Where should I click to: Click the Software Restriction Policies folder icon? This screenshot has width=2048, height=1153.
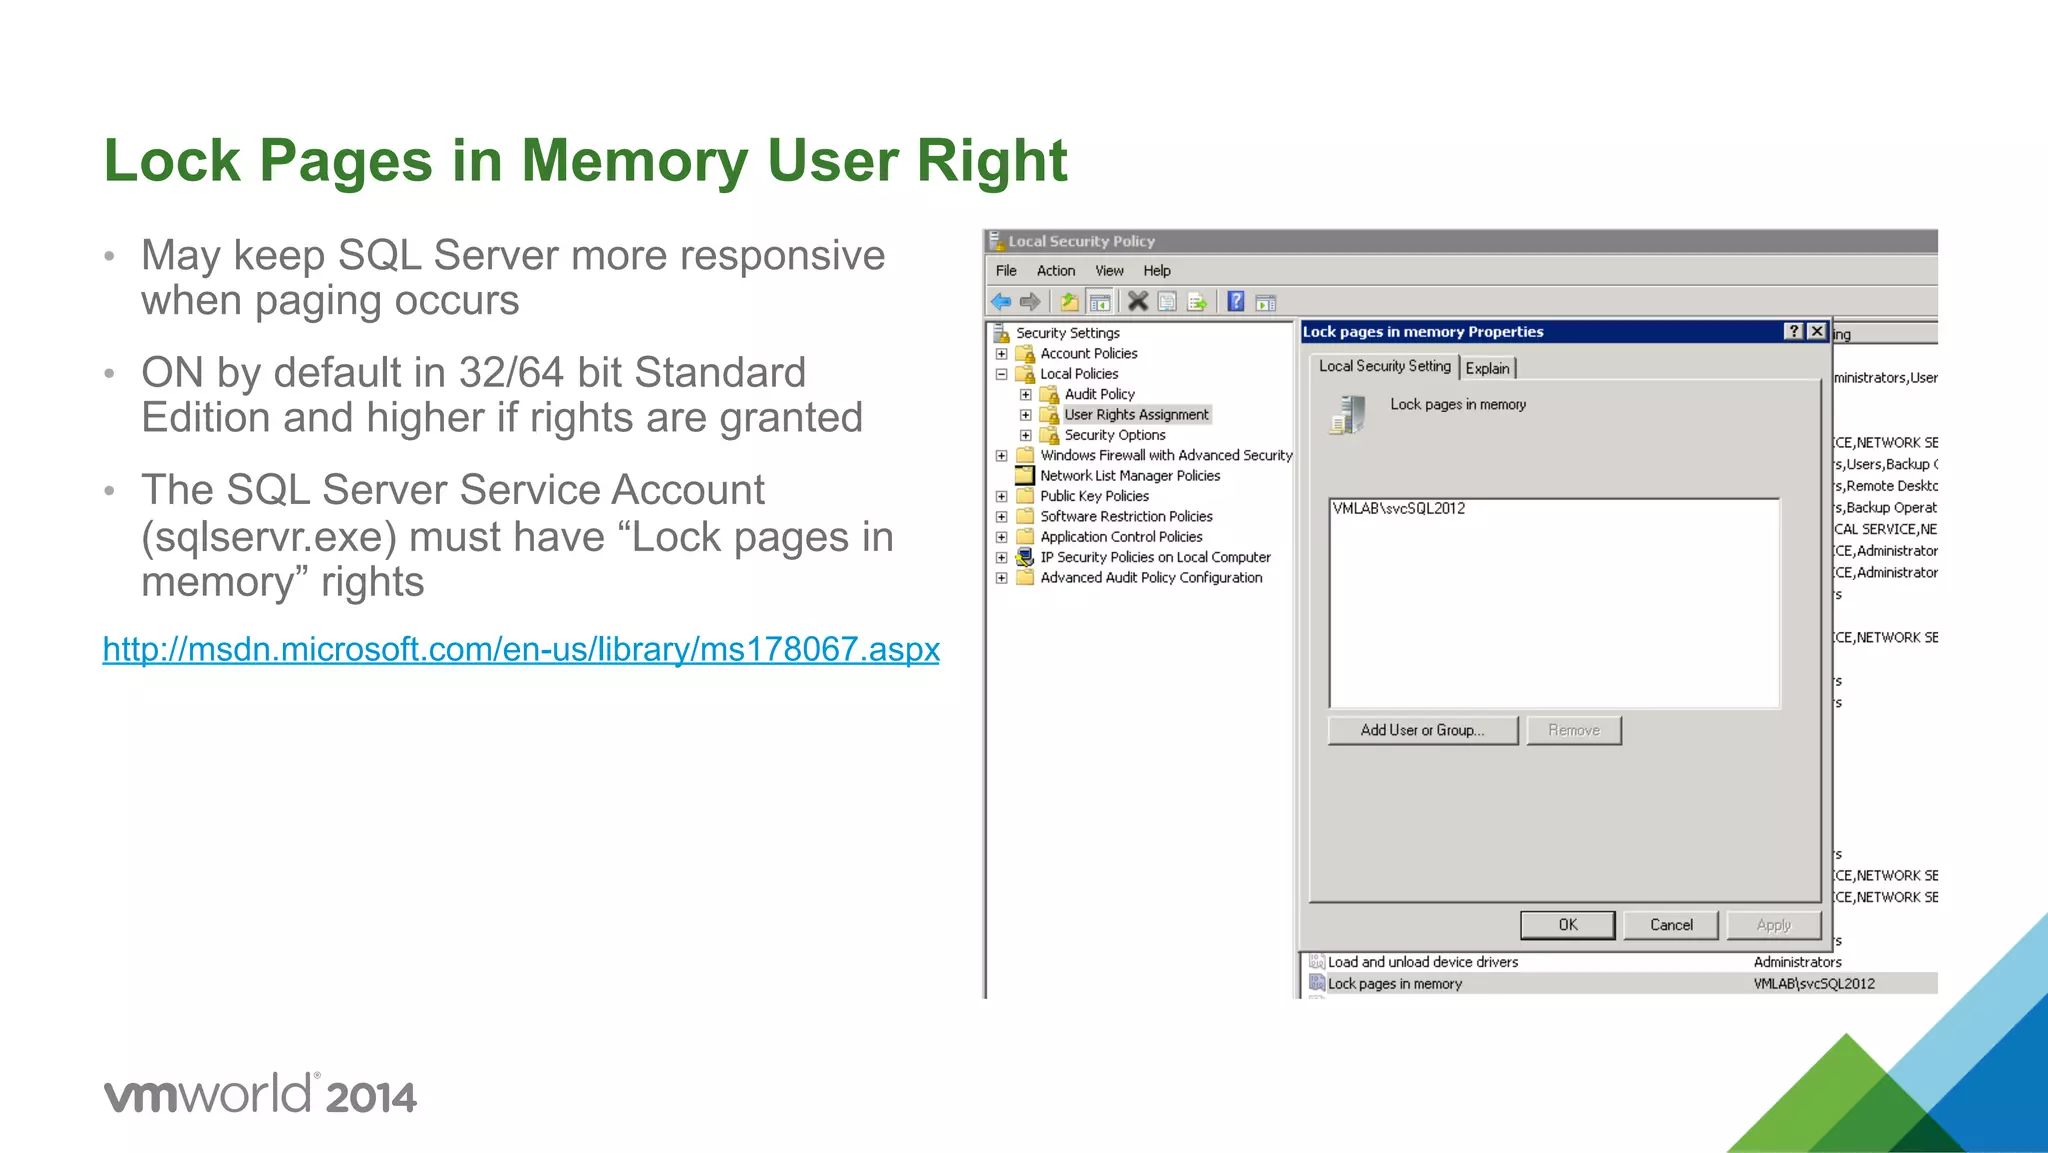tap(1025, 516)
